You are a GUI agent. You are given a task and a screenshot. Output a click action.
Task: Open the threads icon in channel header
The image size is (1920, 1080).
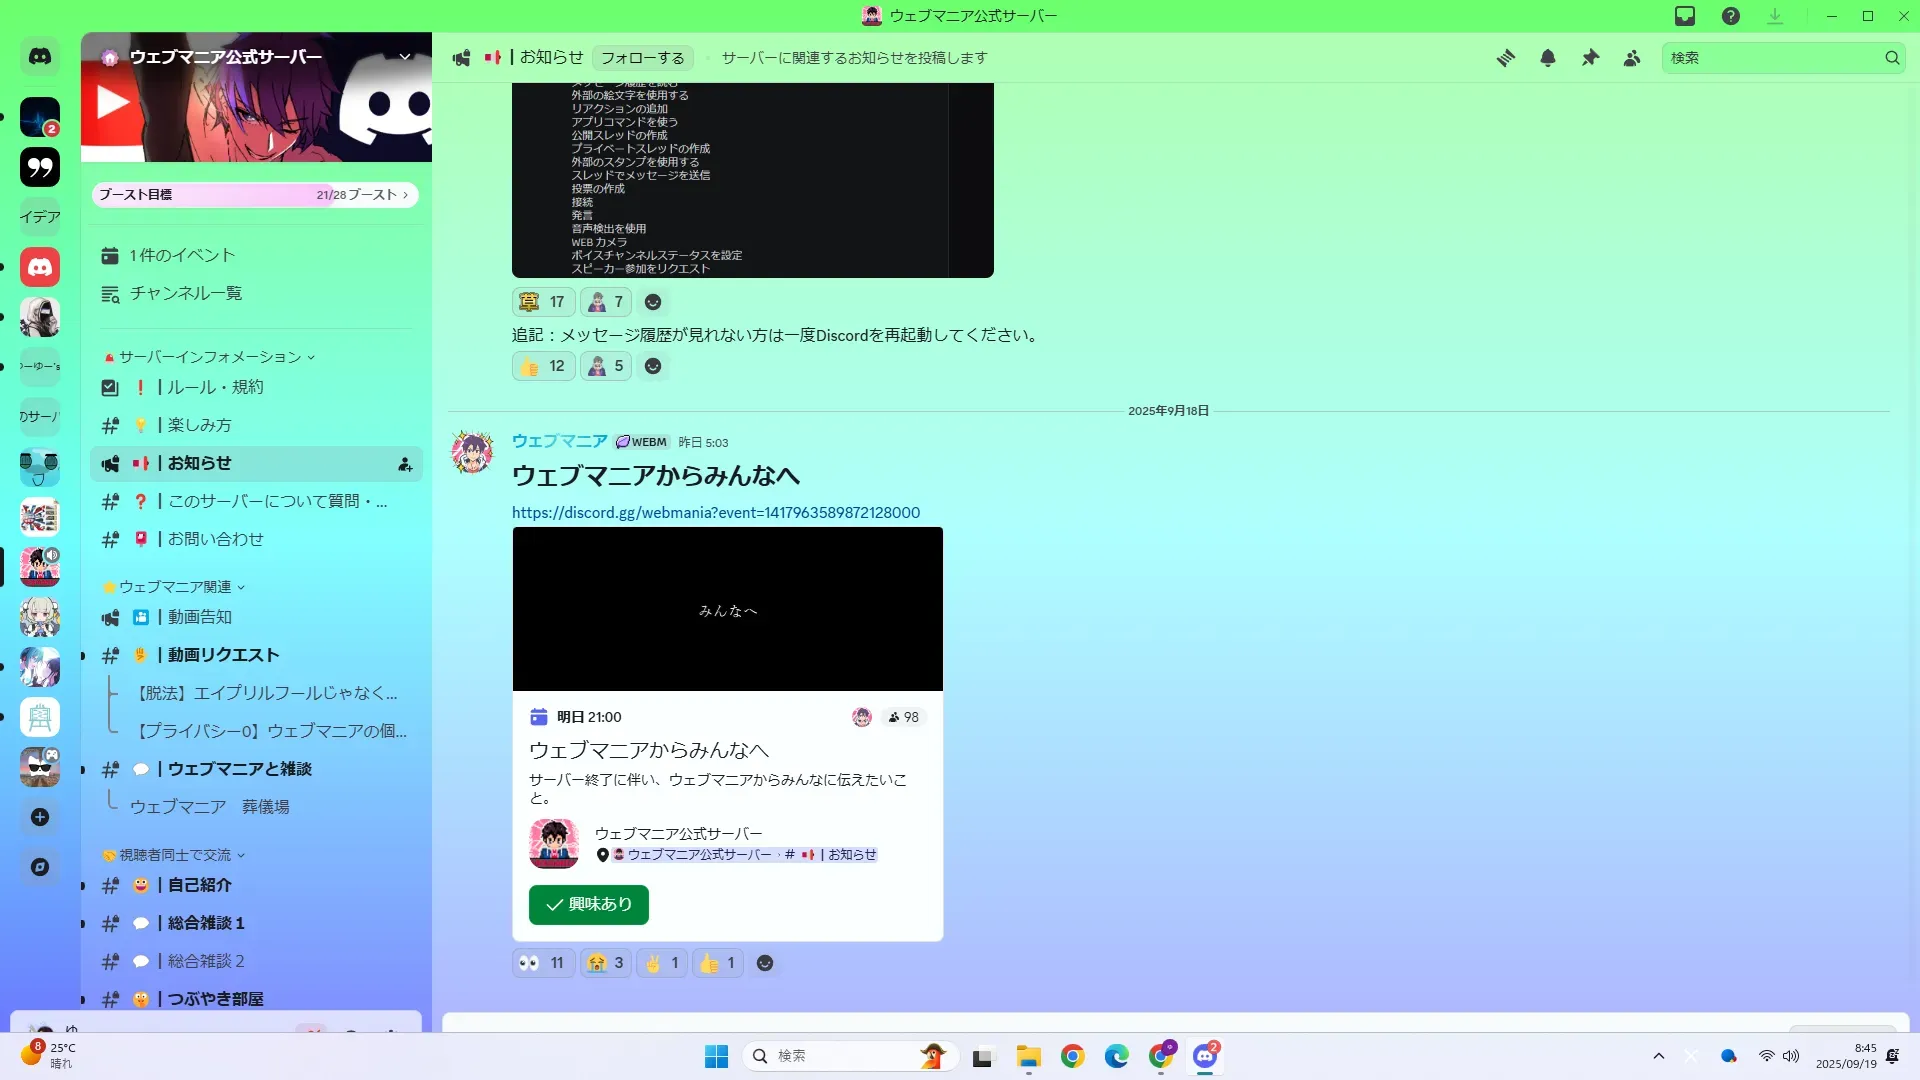[1505, 58]
